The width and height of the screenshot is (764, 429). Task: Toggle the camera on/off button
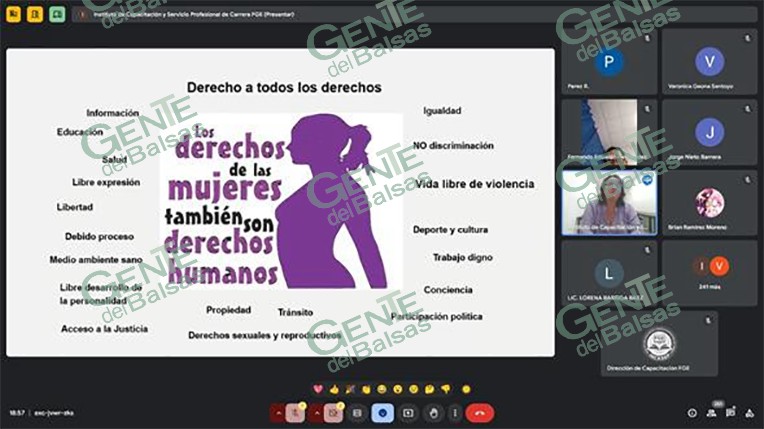tap(335, 412)
